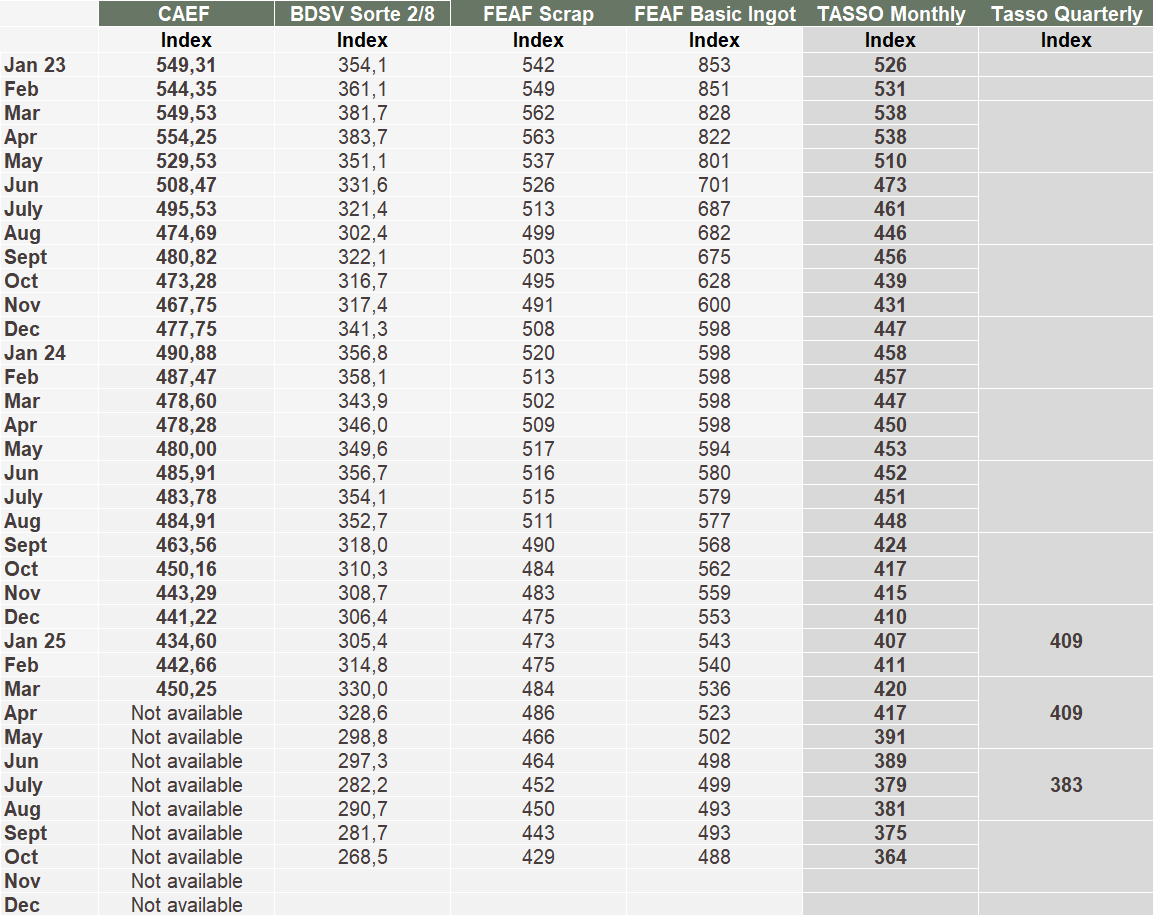
Task: Click Not available in the last Dec row
Action: click(x=186, y=905)
